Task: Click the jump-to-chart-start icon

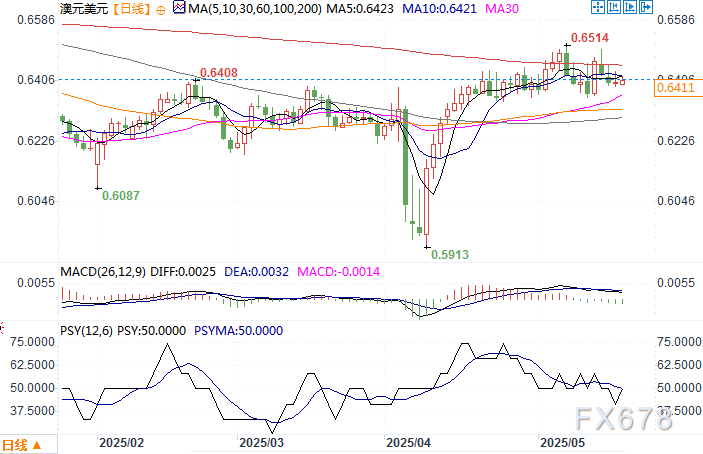Action: [614, 7]
